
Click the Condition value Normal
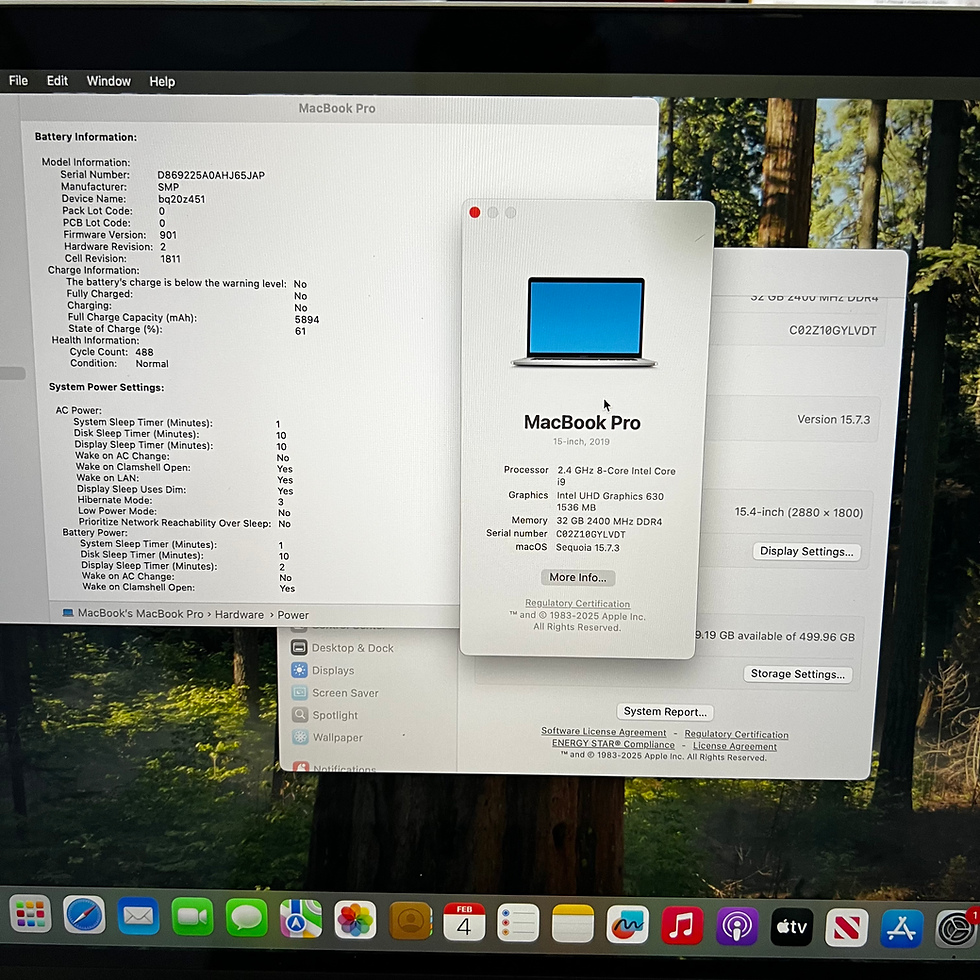tap(152, 364)
